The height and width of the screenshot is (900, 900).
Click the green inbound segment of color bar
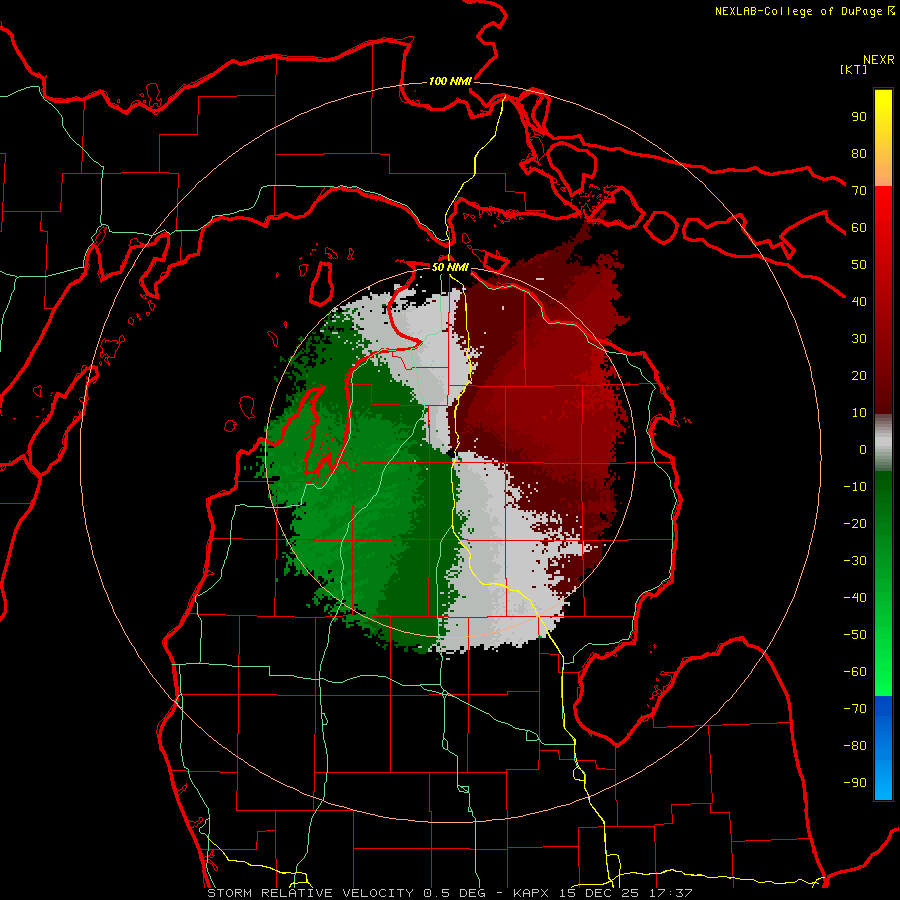click(883, 583)
